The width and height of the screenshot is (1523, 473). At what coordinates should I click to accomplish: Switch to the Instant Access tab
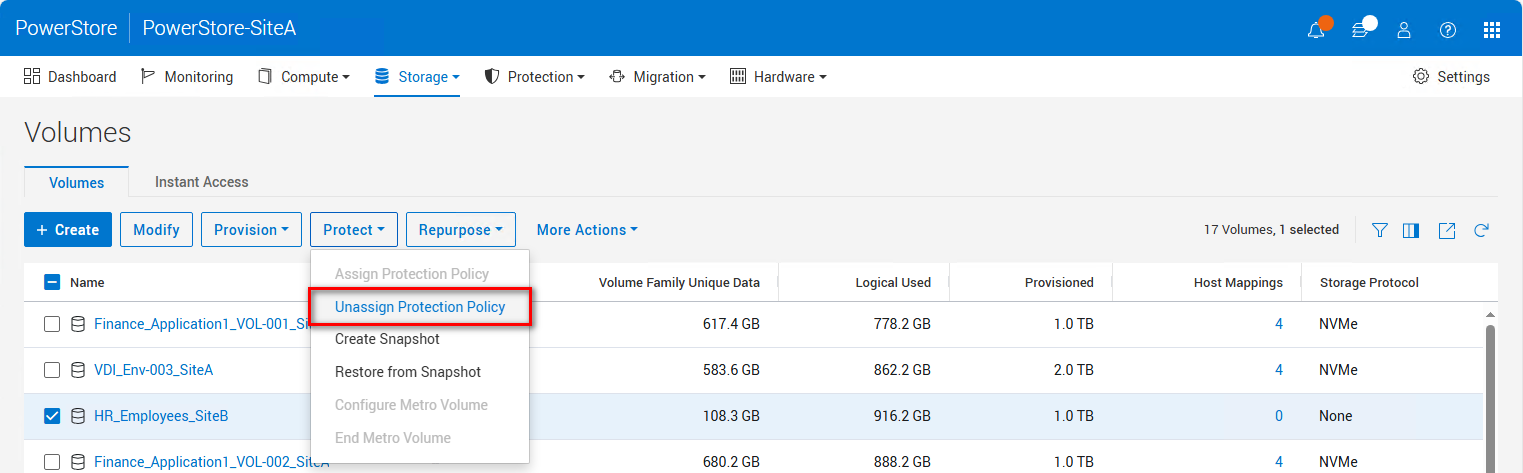(202, 182)
